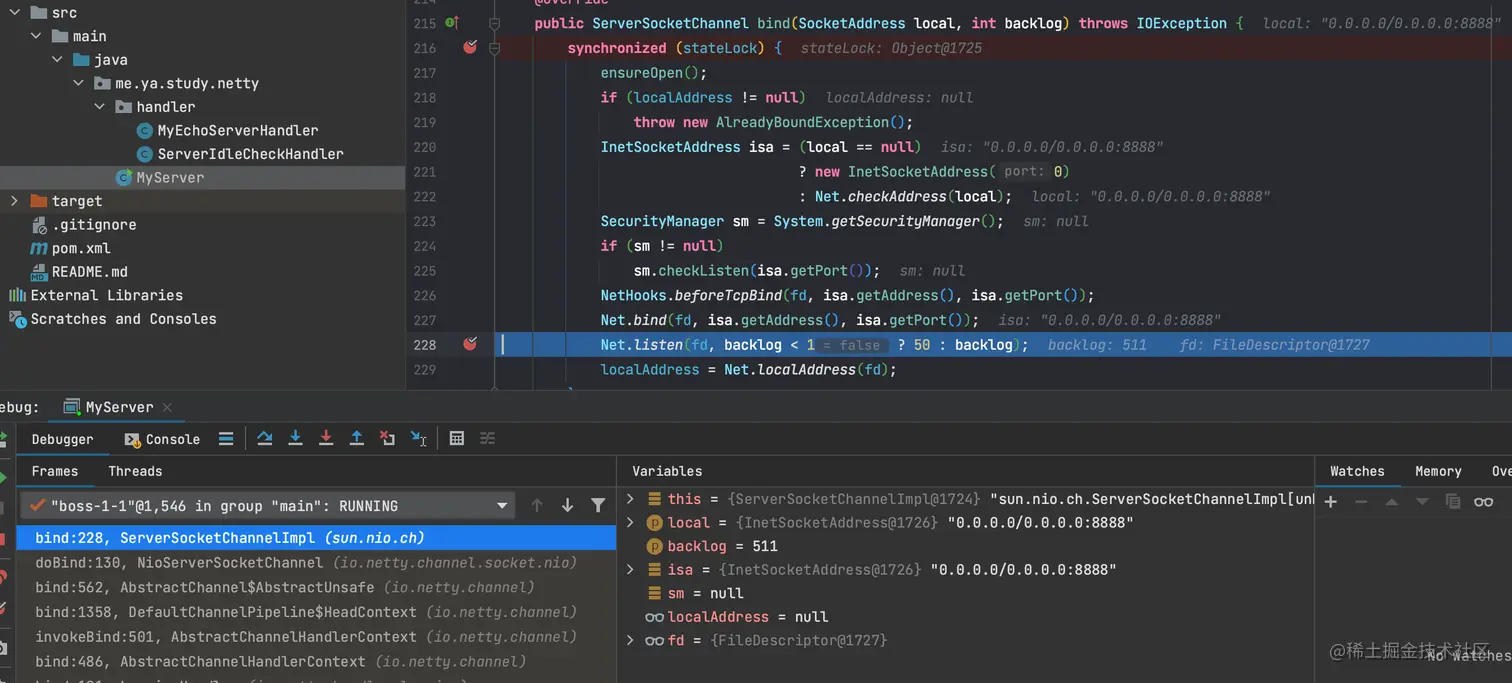Click the threads layout icon beside Console
Viewport: 1512px width, 683px height.
tap(226, 438)
